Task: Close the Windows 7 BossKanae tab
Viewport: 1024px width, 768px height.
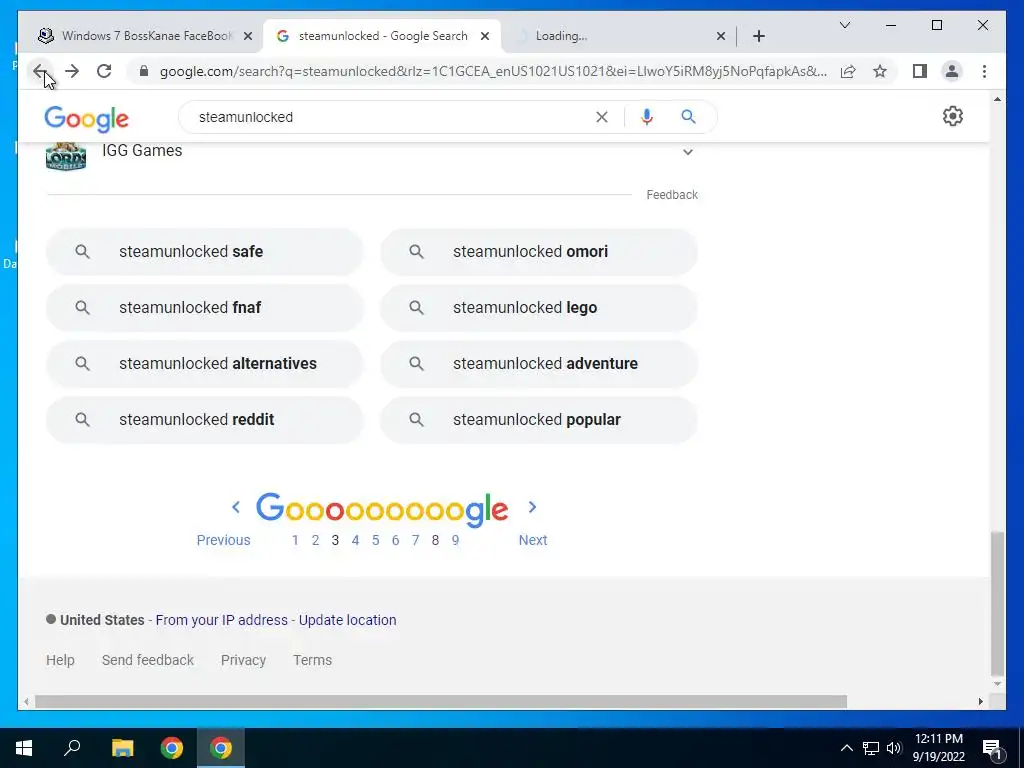Action: tap(248, 36)
